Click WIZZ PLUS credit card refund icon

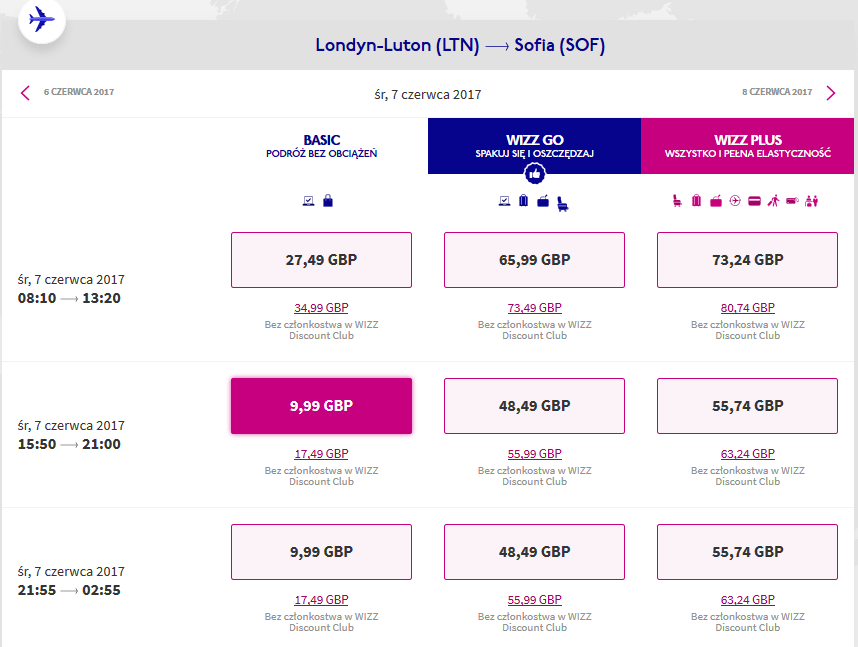pyautogui.click(x=754, y=201)
